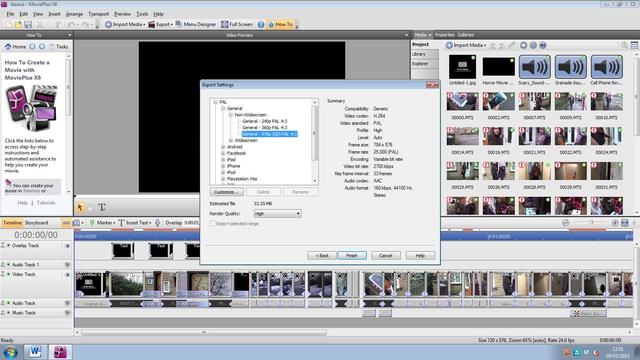
Task: Switch to Storyboard tab
Action: pos(36,223)
